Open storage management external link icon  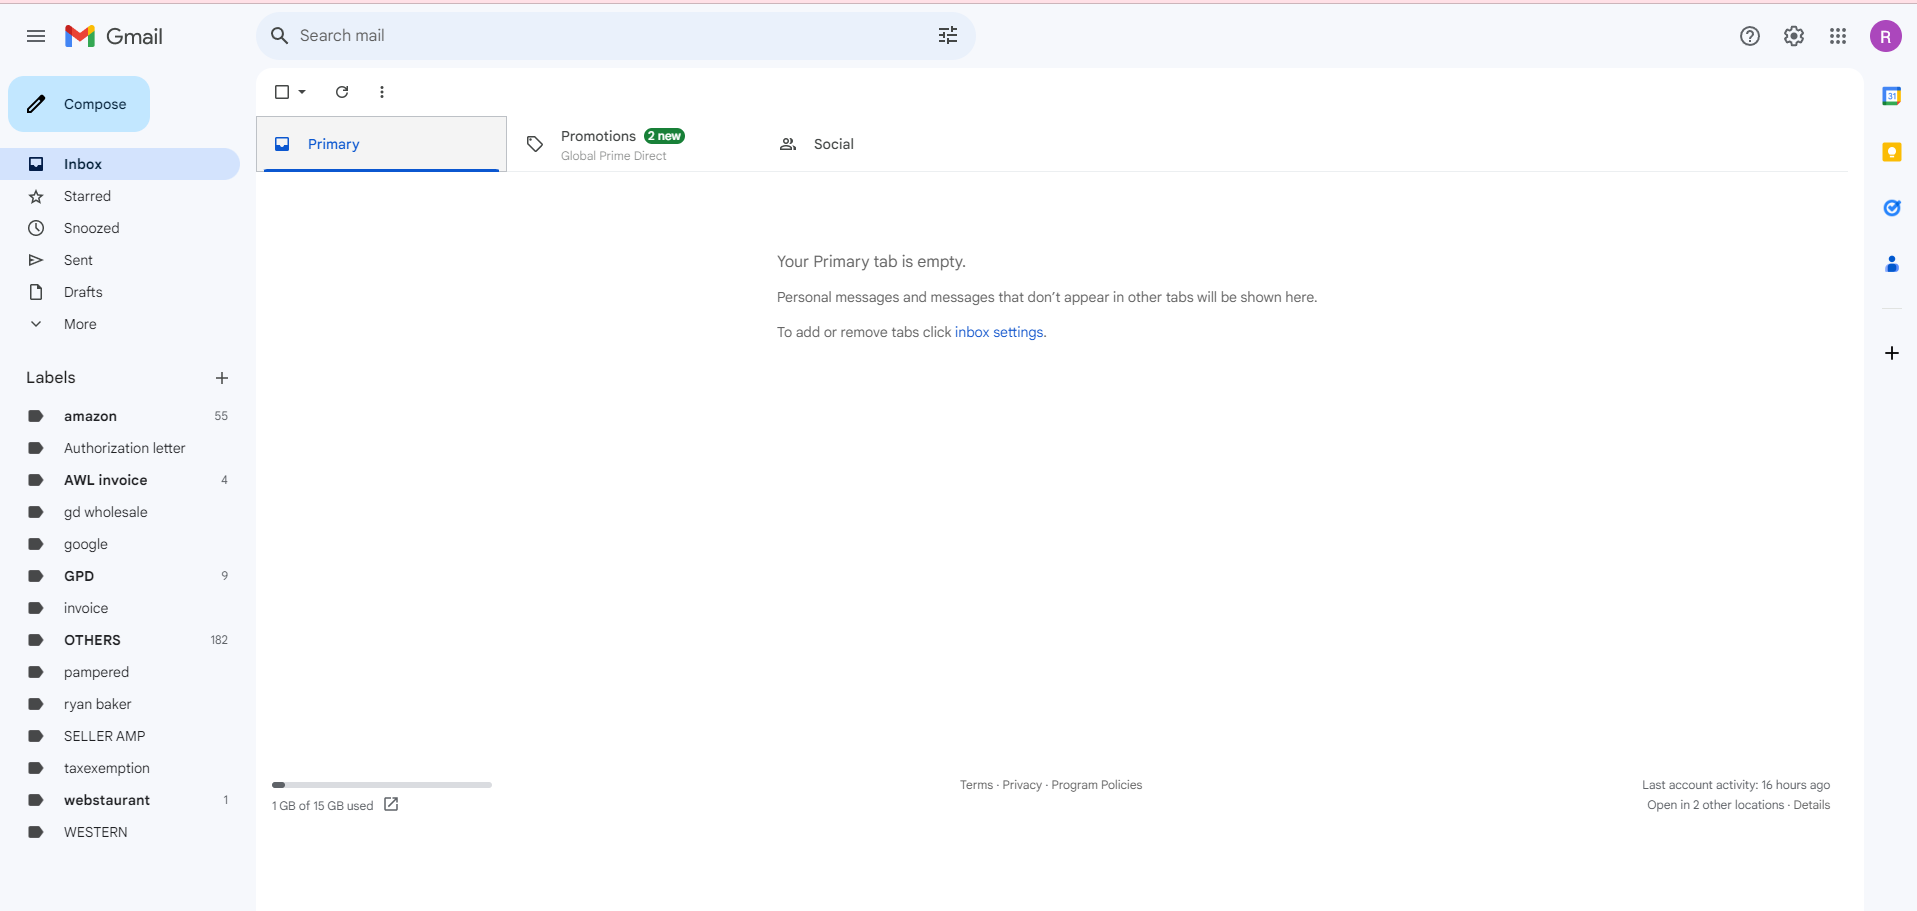click(x=391, y=804)
